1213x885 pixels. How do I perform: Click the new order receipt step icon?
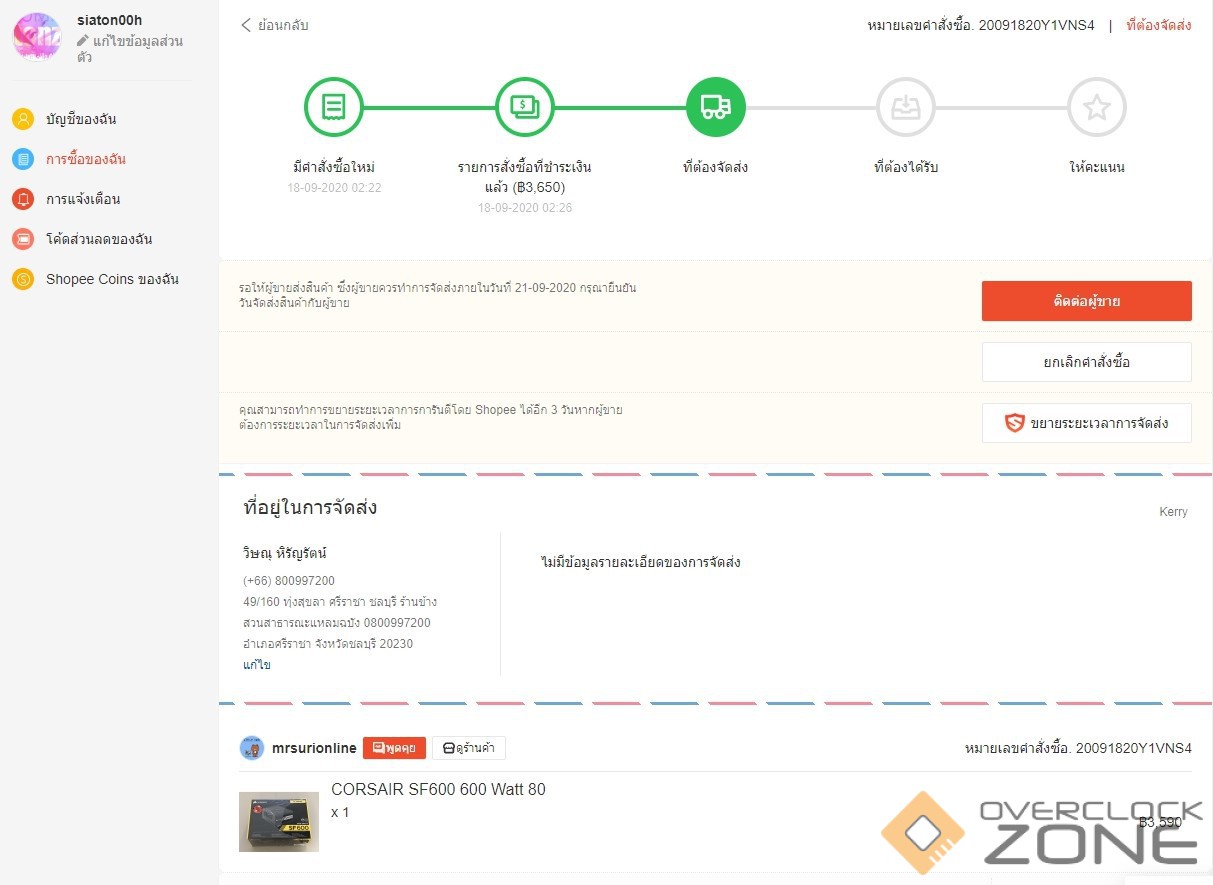point(333,107)
